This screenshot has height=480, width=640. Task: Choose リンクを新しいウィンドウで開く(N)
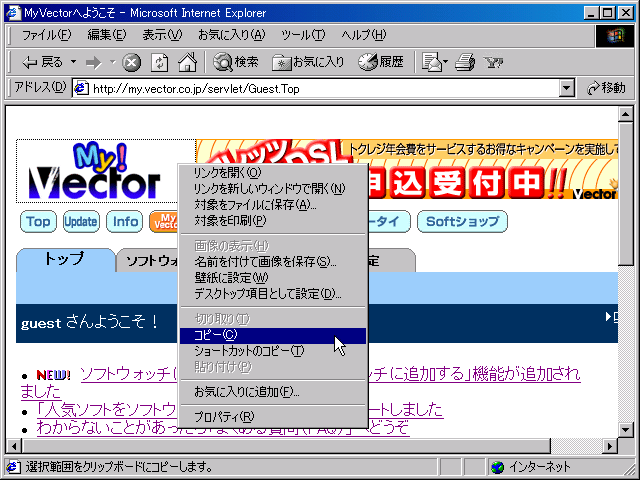(x=273, y=189)
